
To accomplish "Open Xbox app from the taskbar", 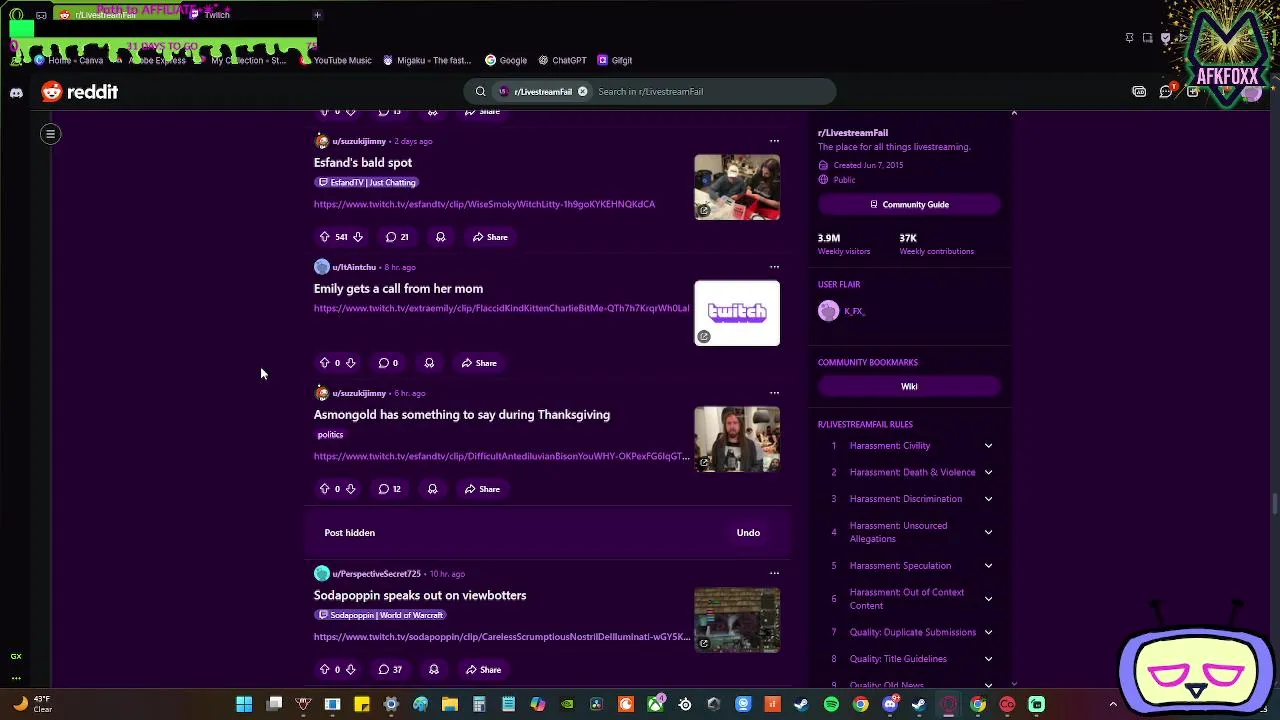I will [x=655, y=705].
